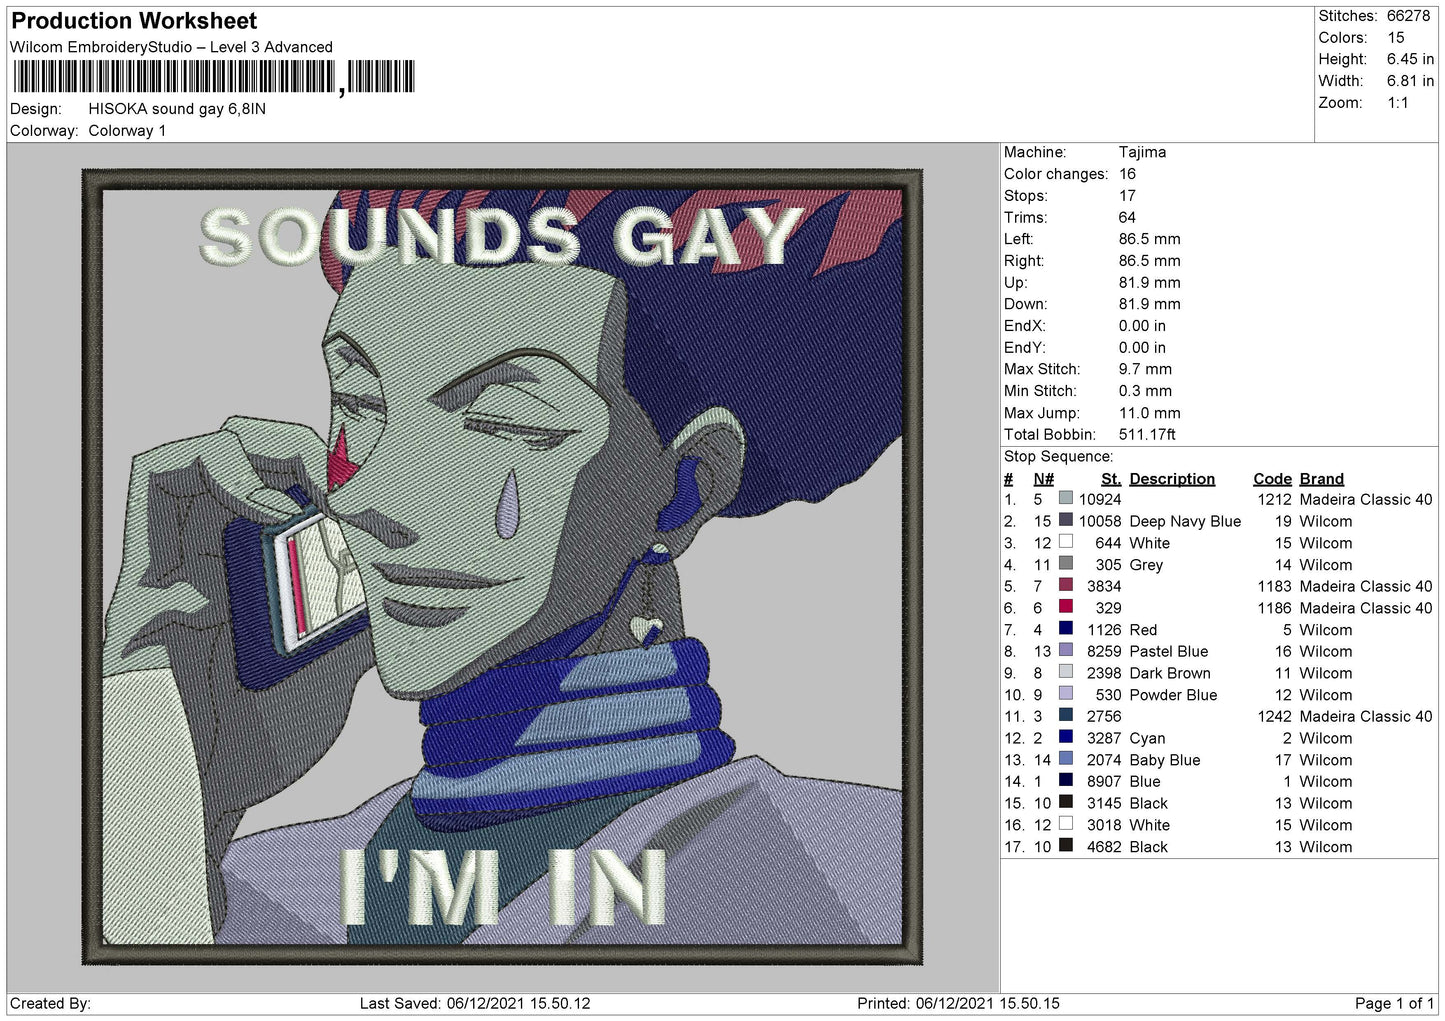Click the 'Baby Blue' description text
This screenshot has width=1445, height=1021.
point(1165,760)
